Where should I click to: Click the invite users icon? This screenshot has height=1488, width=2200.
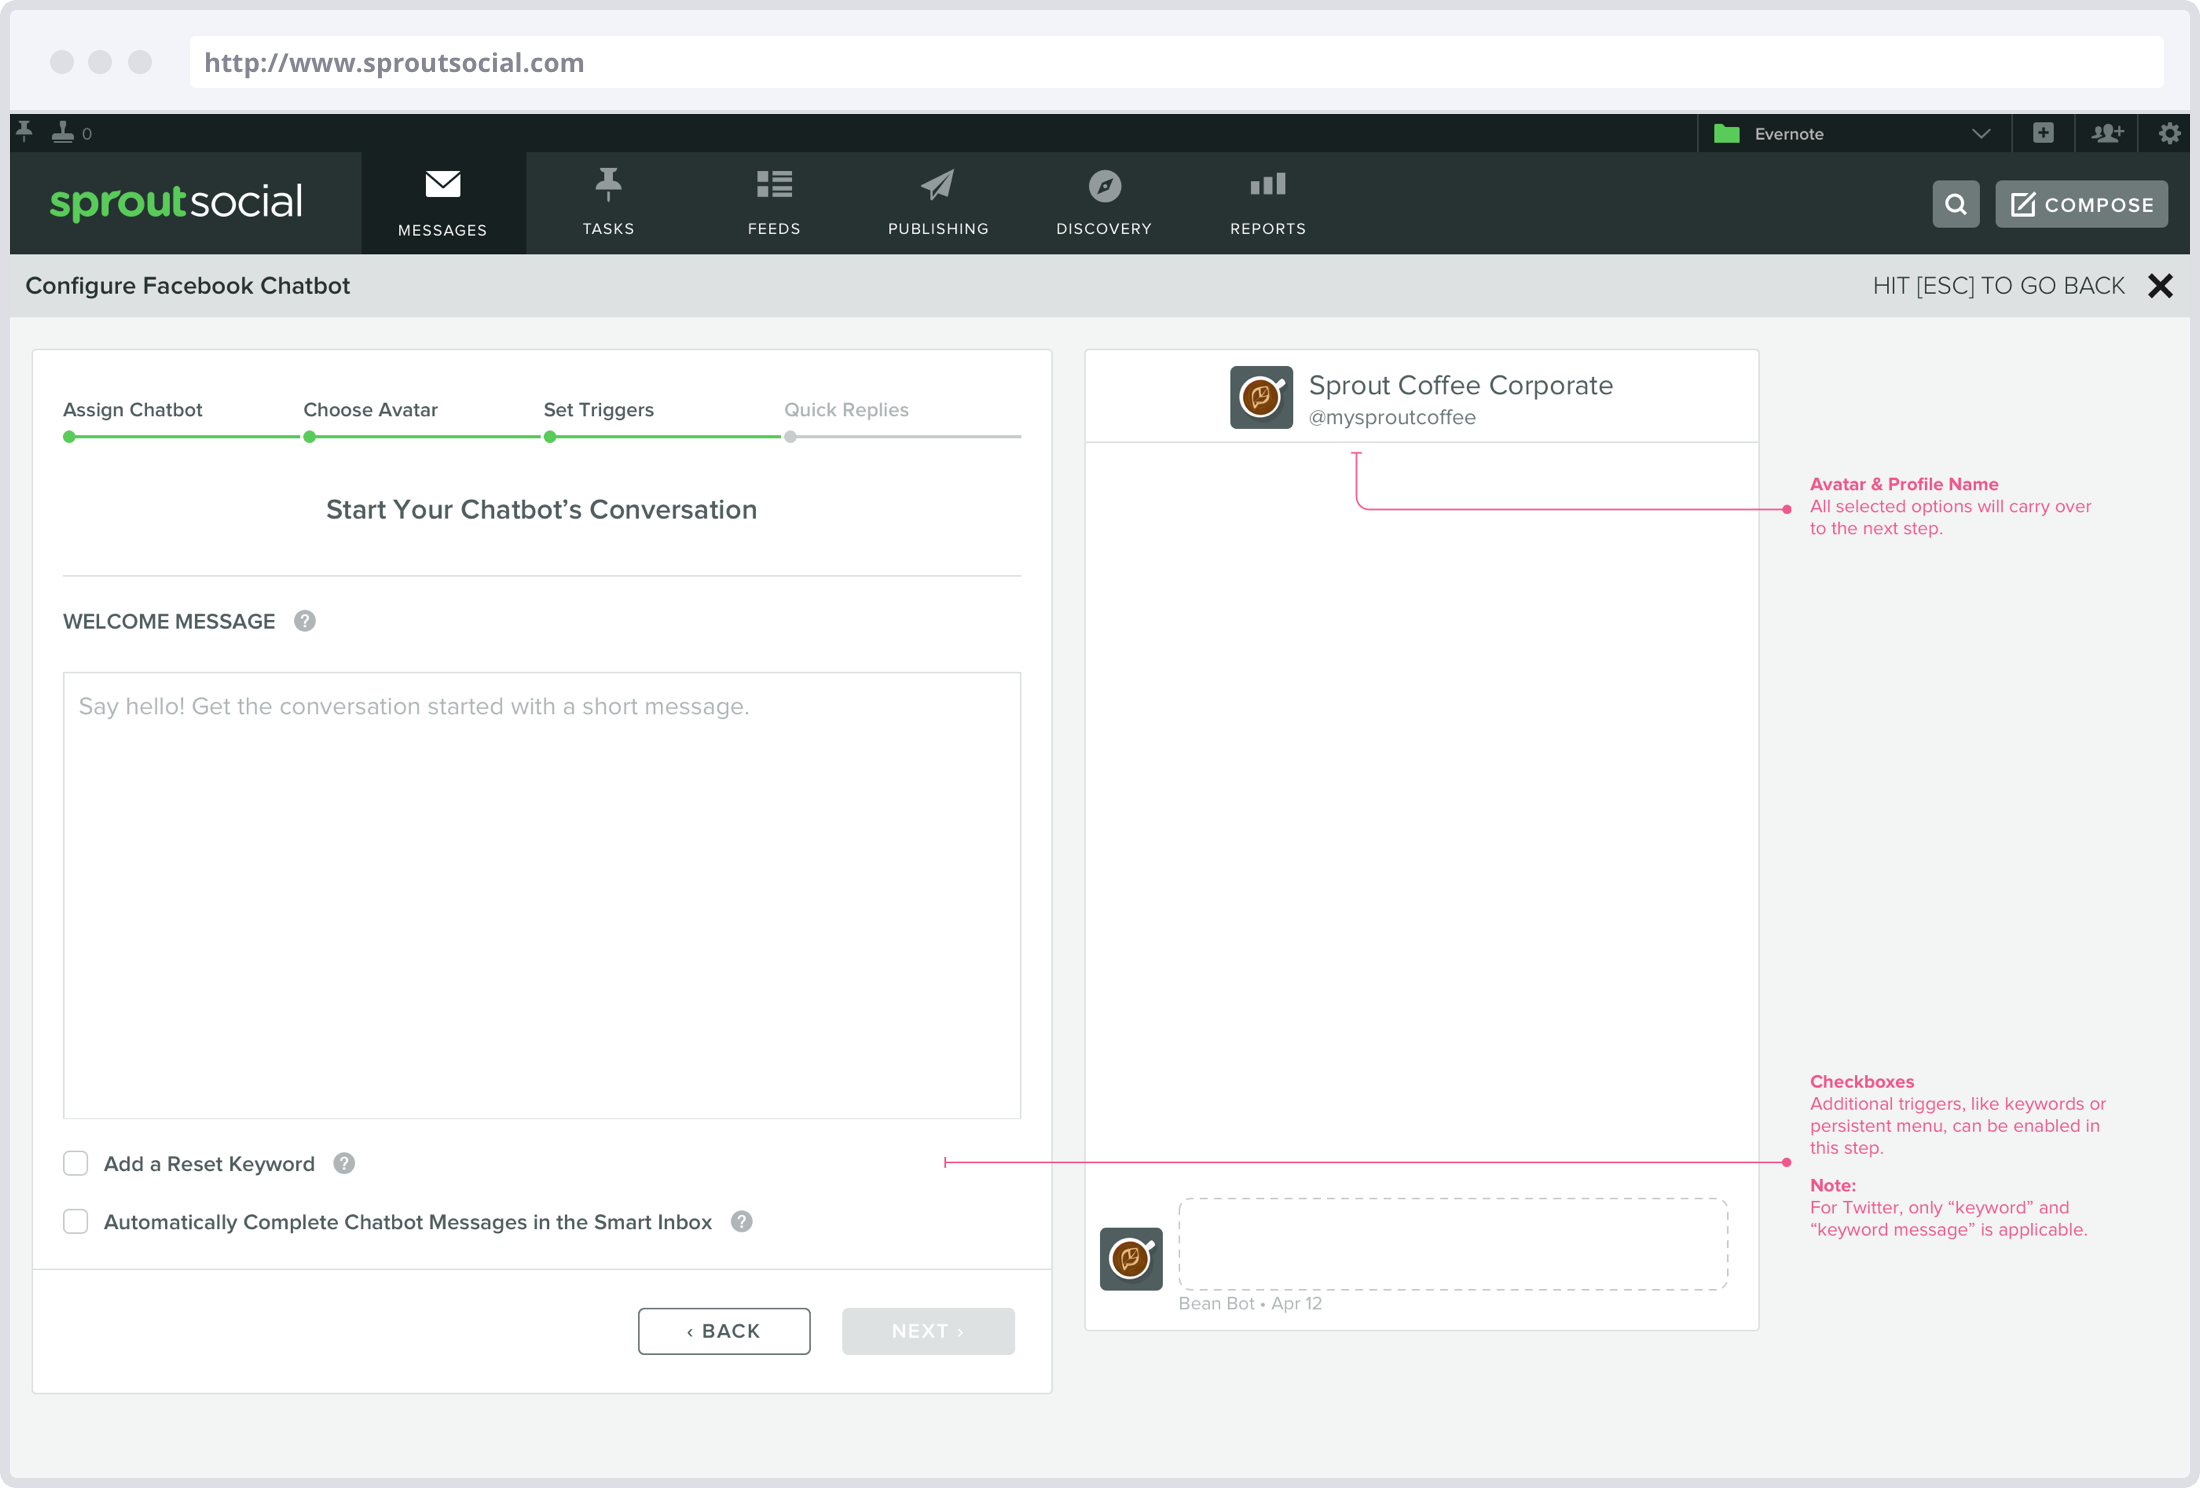[x=2107, y=133]
